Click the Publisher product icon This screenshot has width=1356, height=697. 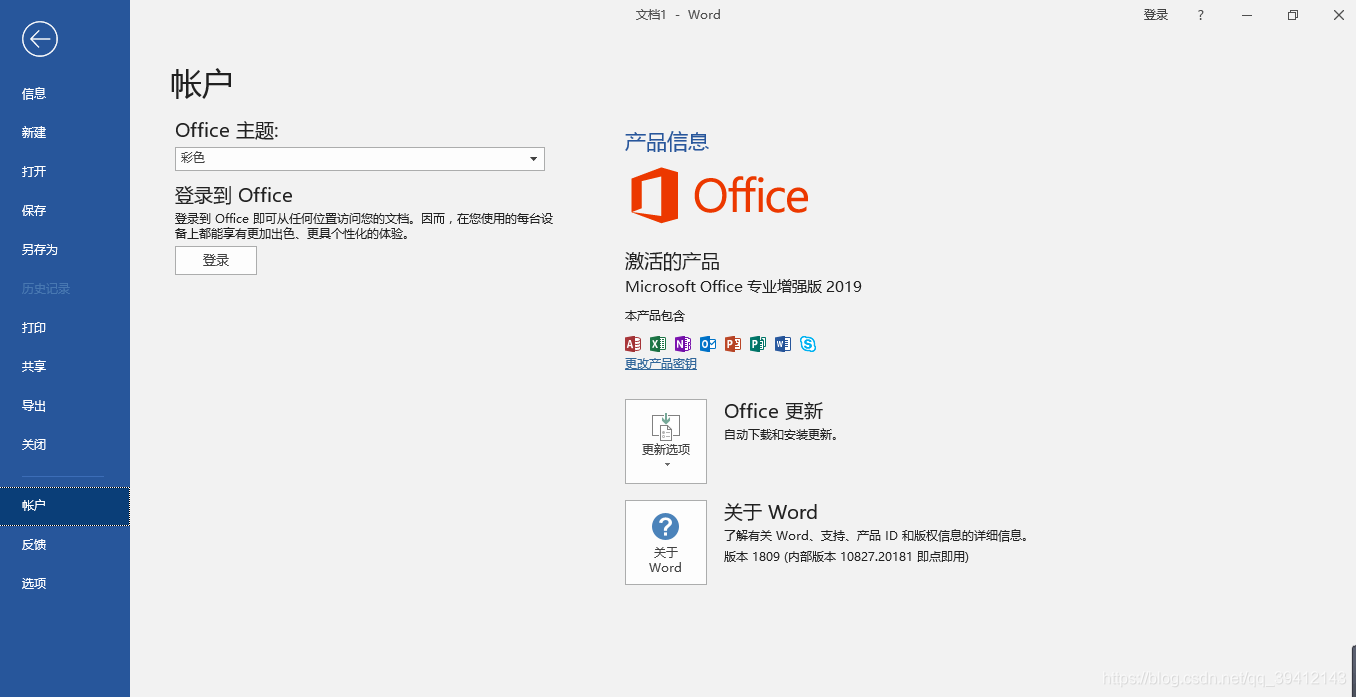tap(758, 344)
